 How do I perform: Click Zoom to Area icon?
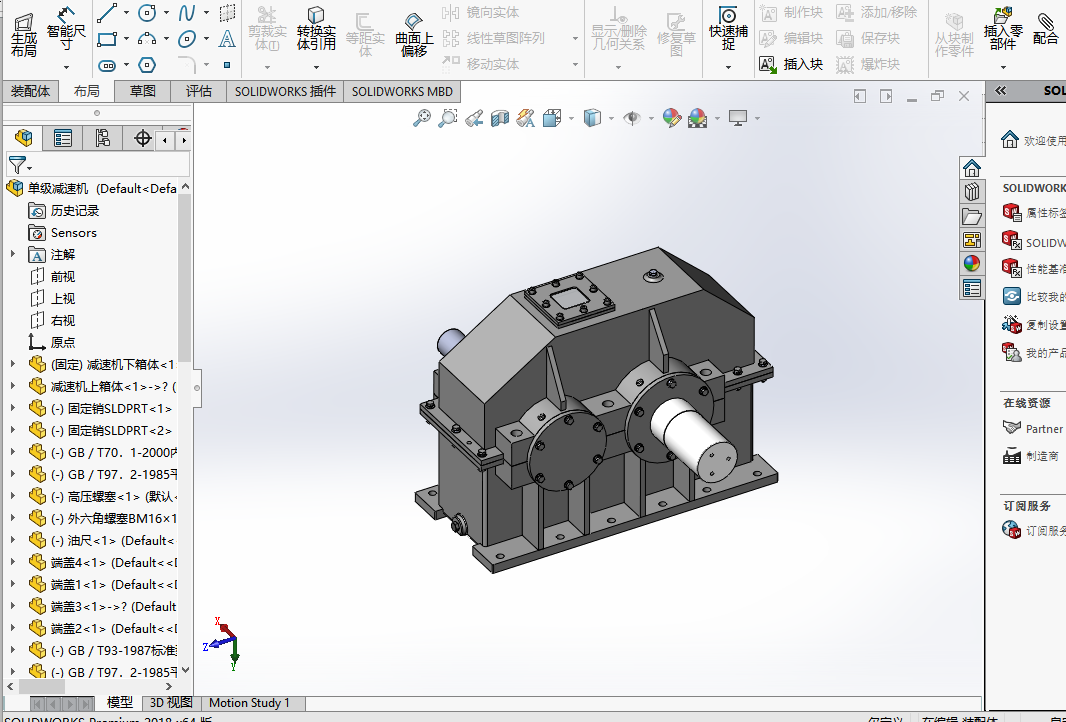click(x=447, y=118)
